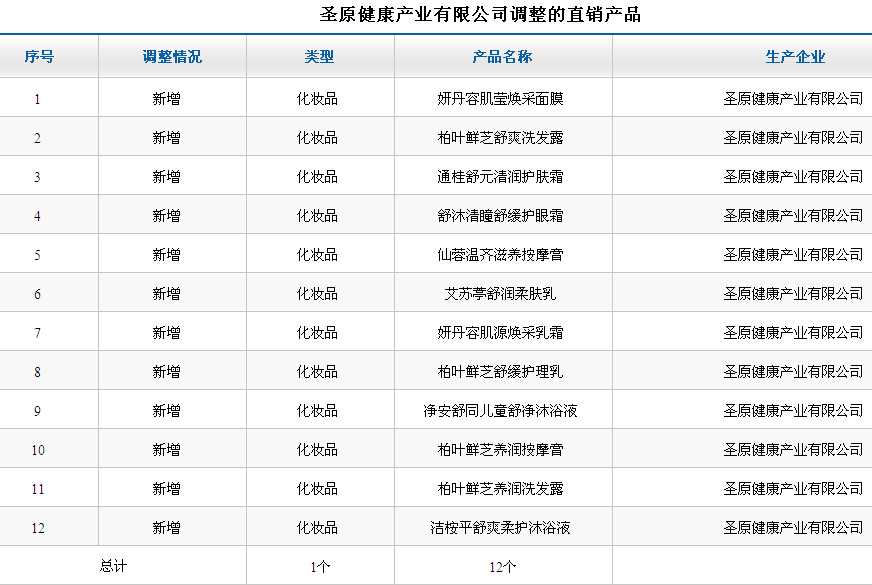
Task: Click the 调整情况 column header
Action: 172,57
